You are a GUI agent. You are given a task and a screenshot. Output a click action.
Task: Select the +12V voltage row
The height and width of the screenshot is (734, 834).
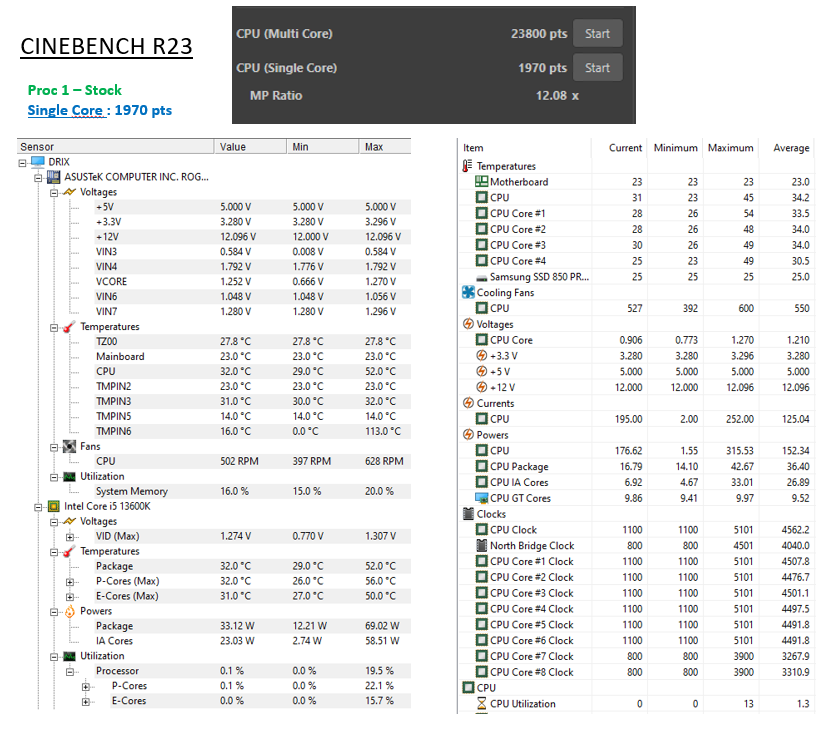(x=253, y=237)
